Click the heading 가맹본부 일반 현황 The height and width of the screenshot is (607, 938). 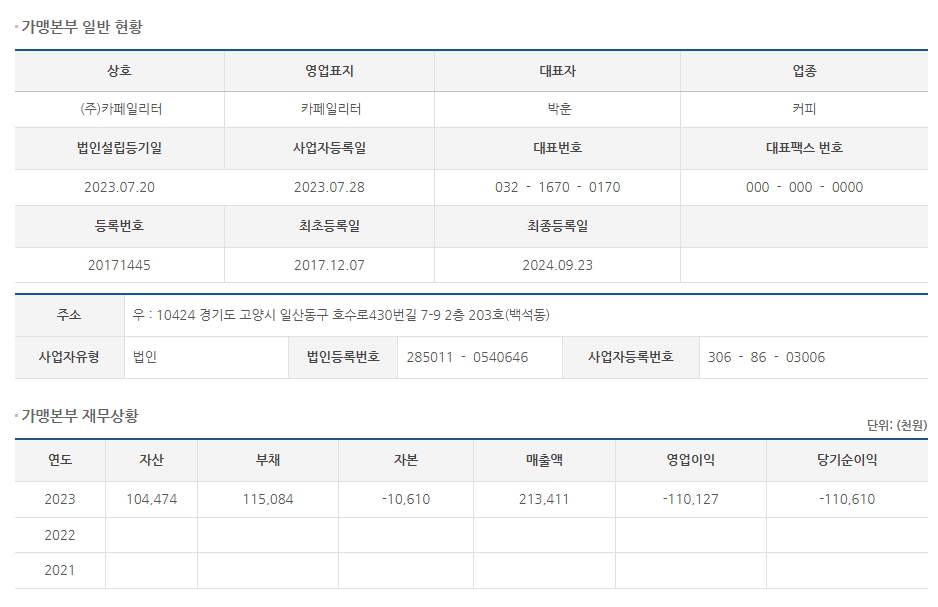[x=82, y=27]
